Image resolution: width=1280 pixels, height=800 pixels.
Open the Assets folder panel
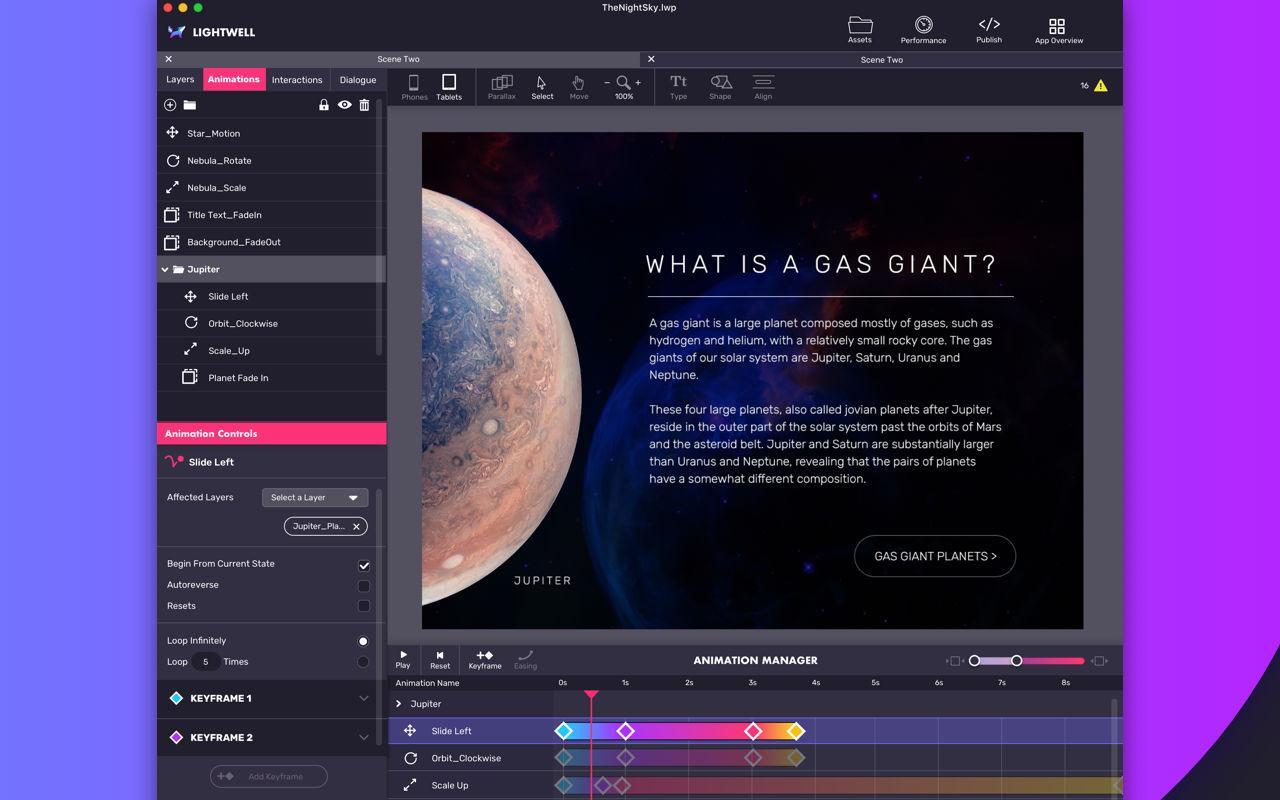(860, 28)
